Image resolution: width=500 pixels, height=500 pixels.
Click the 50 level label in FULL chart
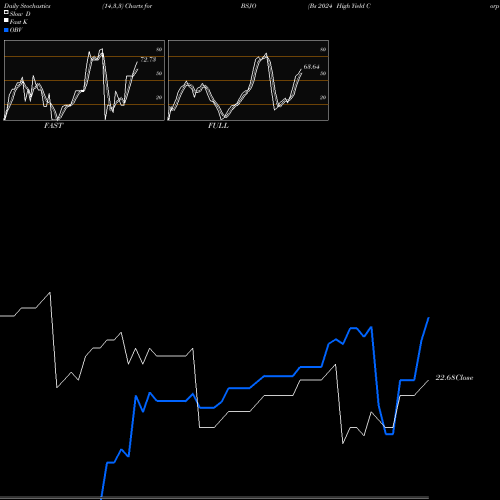[323, 73]
